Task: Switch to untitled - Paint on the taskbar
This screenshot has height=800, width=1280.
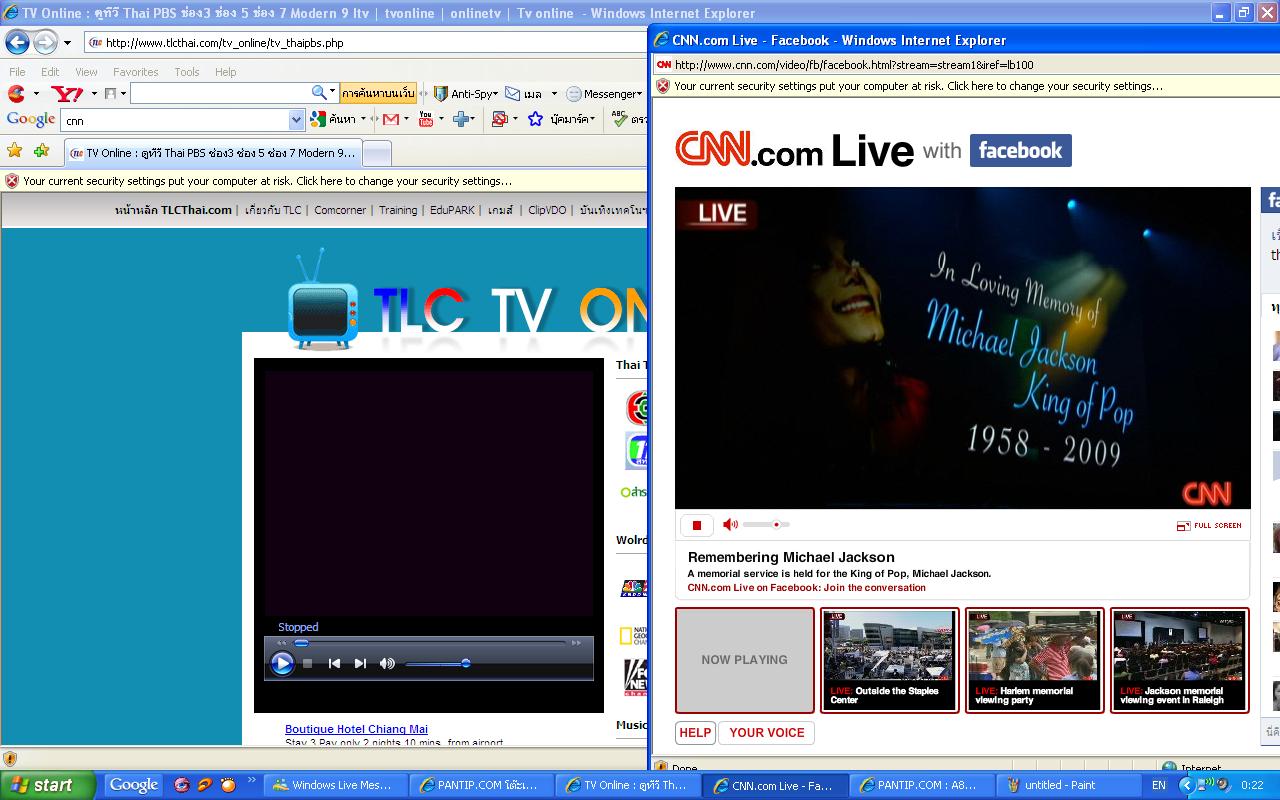Action: (x=1069, y=785)
